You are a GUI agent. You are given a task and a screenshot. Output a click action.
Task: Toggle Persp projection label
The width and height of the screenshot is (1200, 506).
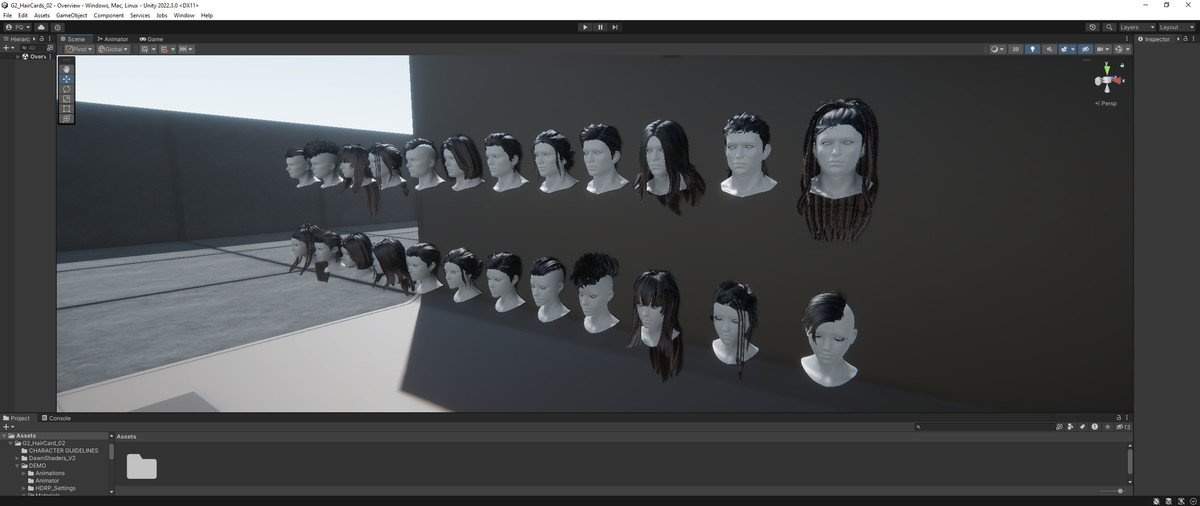pos(1107,103)
